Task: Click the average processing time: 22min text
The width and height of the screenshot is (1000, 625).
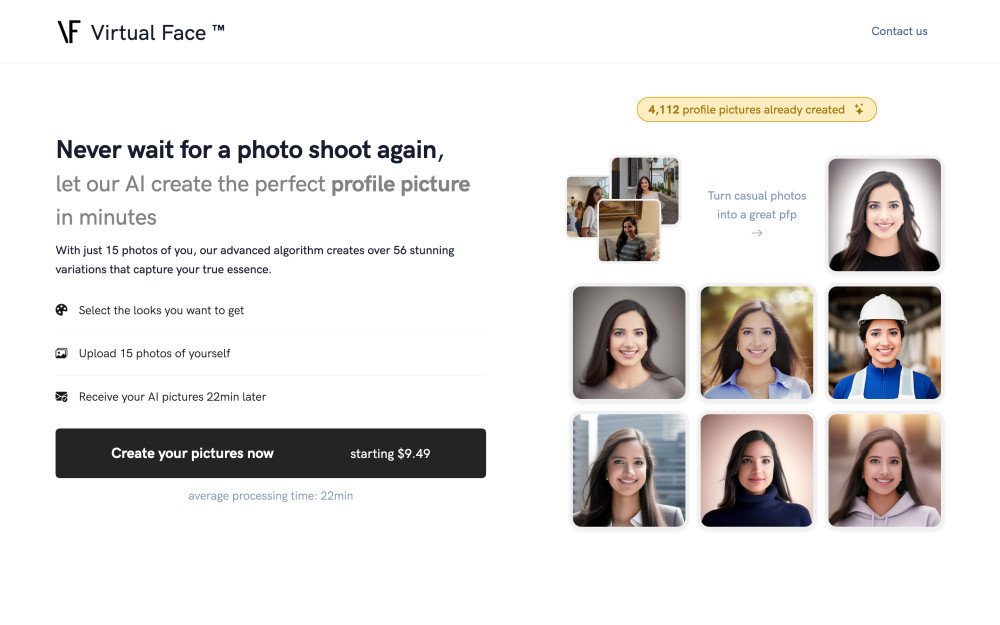Action: click(270, 496)
